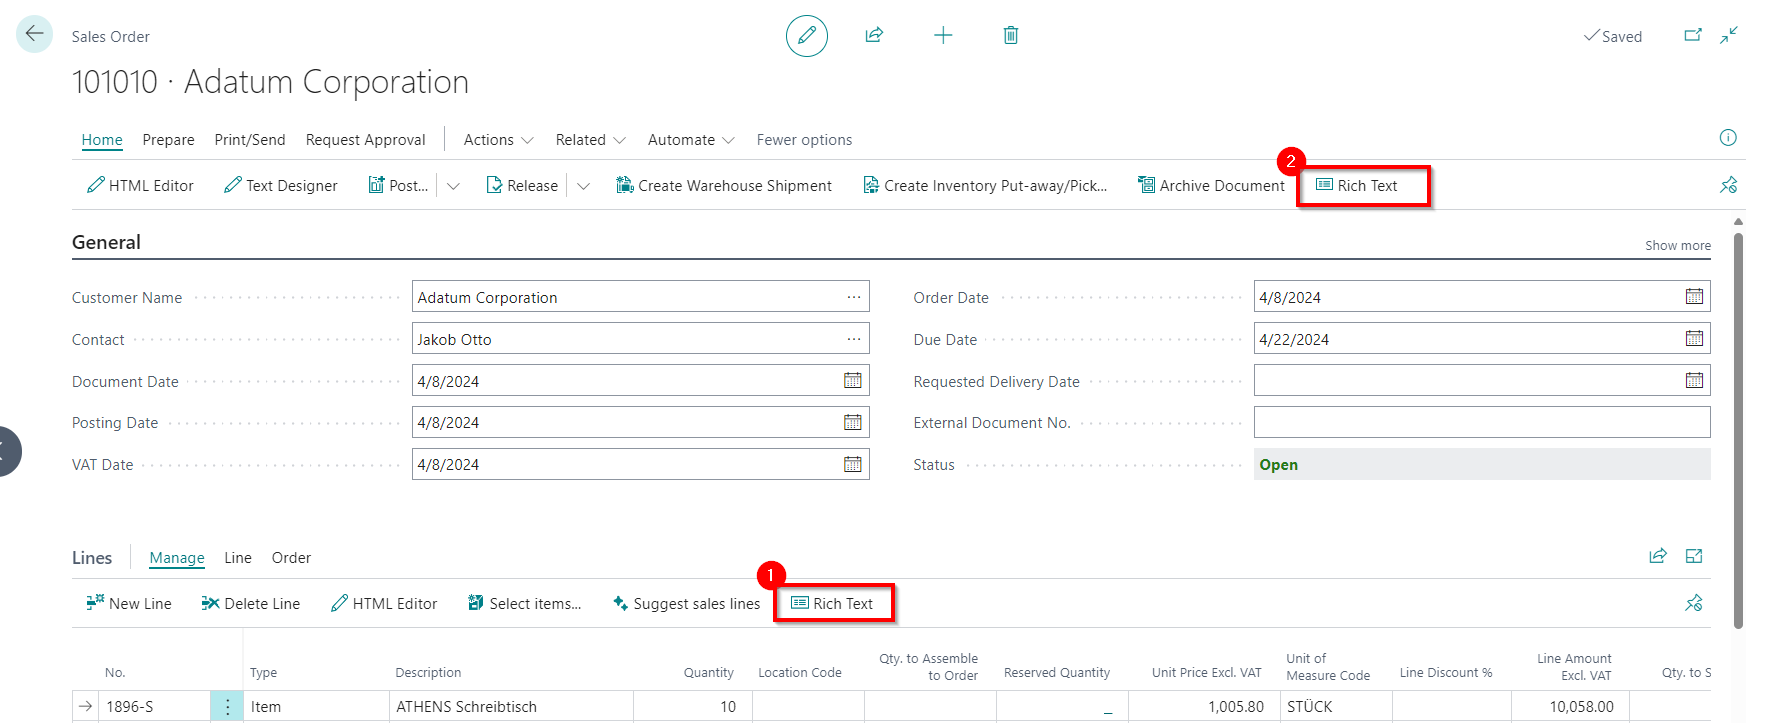Viewport: 1792px width, 723px height.
Task: Open the Prepare tab
Action: pyautogui.click(x=168, y=140)
